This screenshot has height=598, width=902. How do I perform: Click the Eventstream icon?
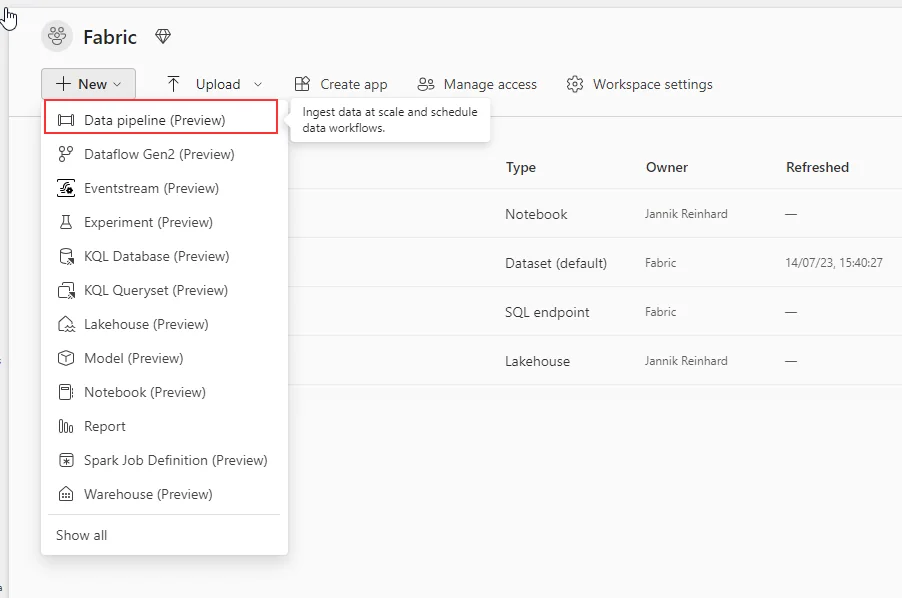pyautogui.click(x=66, y=188)
